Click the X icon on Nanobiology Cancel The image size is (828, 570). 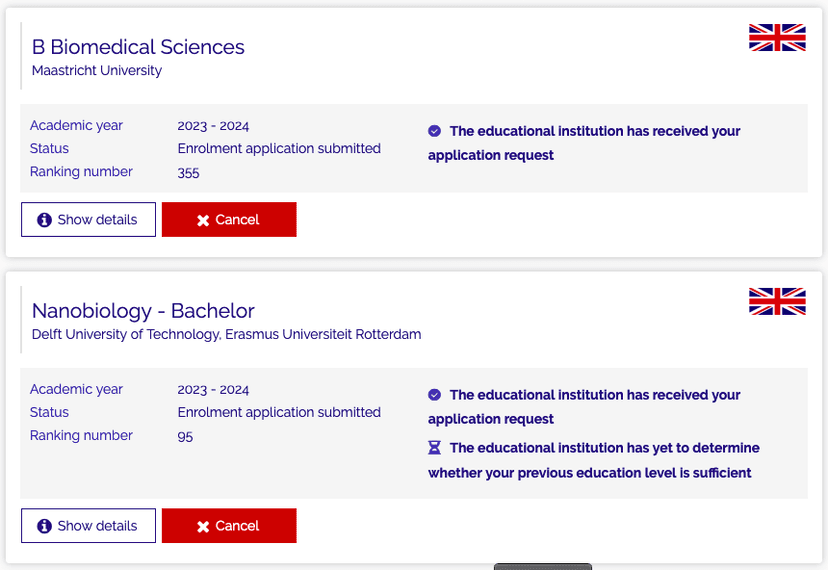pos(203,526)
